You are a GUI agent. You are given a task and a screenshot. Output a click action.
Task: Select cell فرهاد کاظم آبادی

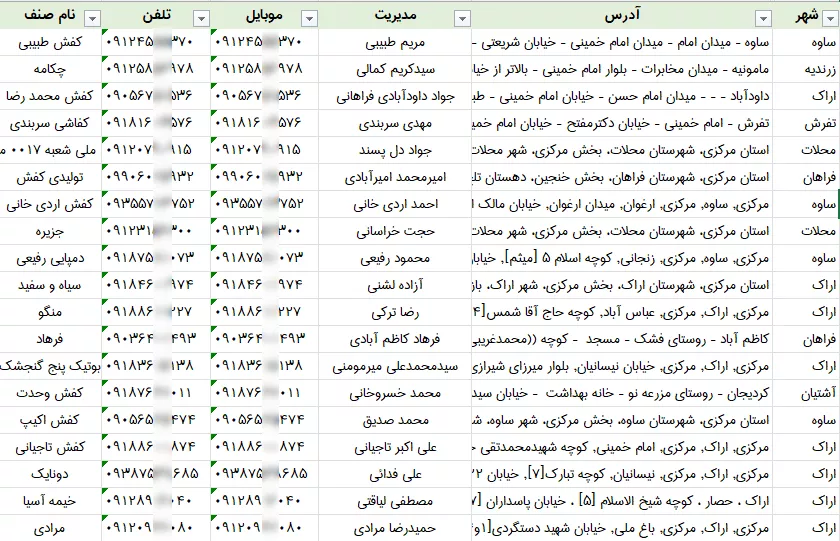(395, 339)
